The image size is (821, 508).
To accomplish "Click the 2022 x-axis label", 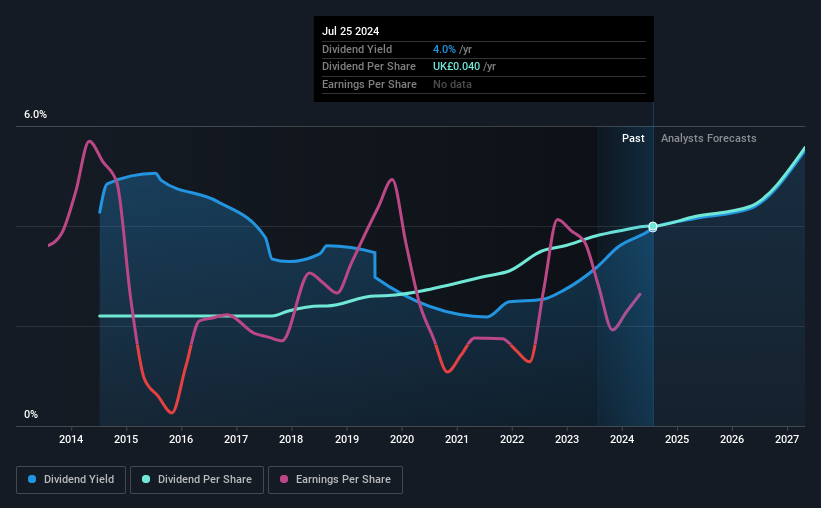I will tap(512, 439).
